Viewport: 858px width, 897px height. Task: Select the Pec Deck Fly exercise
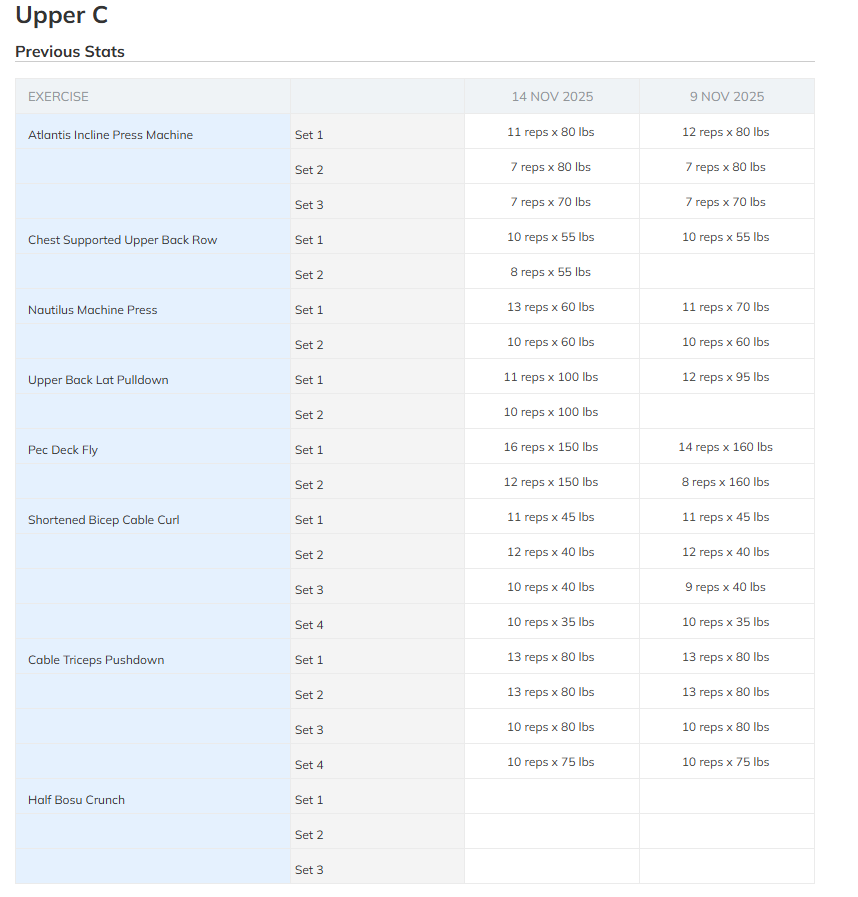pyautogui.click(x=63, y=450)
